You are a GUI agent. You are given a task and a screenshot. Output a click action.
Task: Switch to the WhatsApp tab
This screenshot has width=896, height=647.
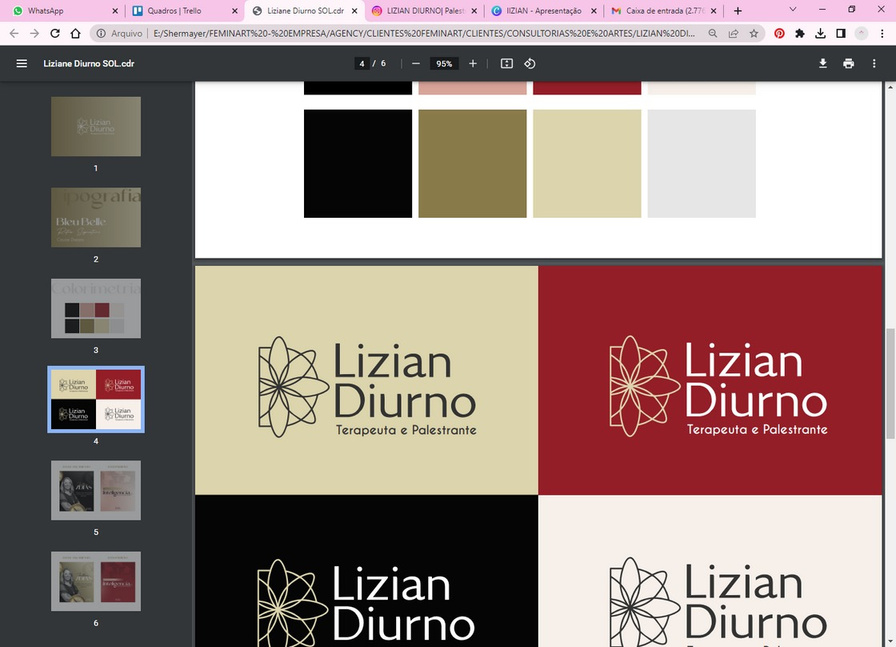(x=58, y=11)
